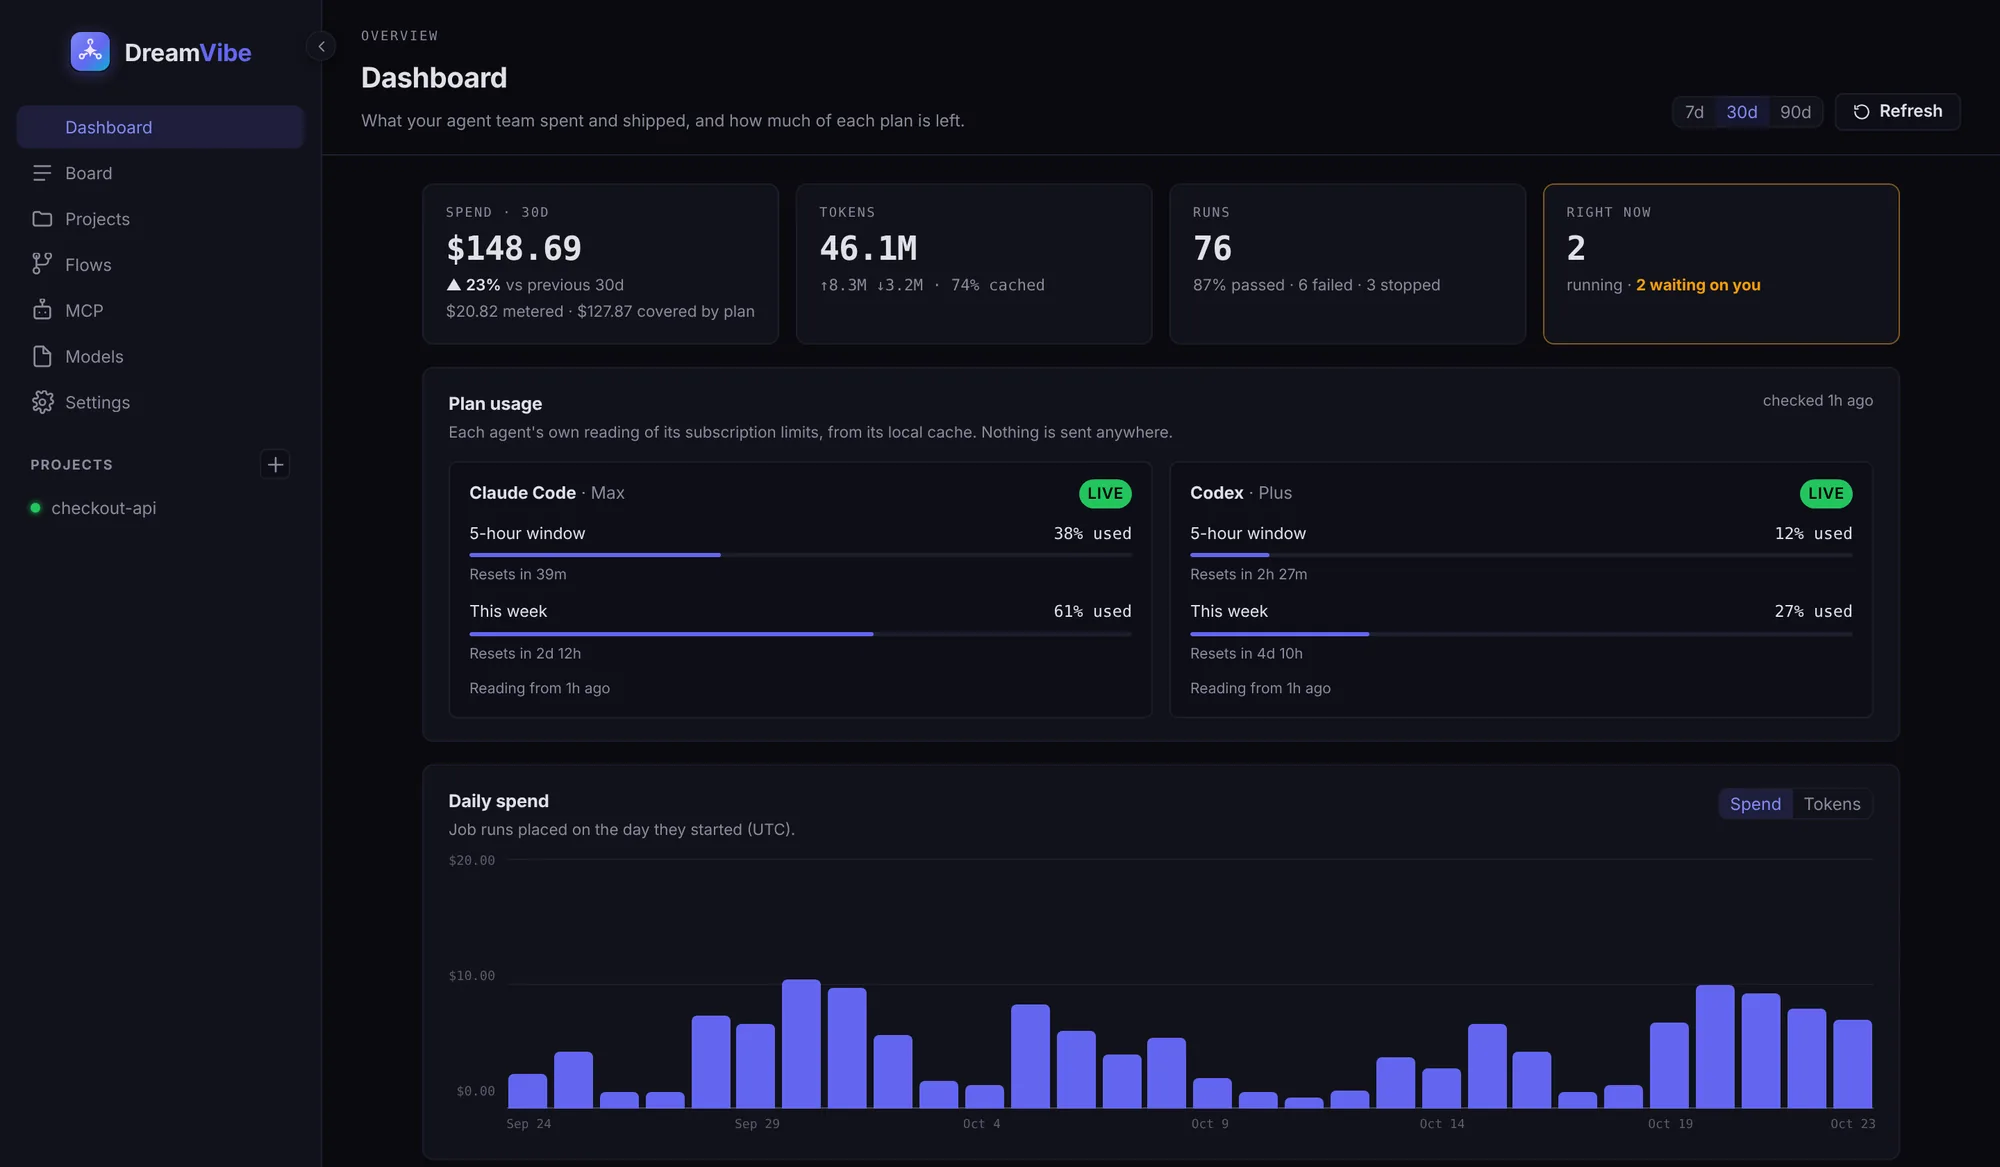The height and width of the screenshot is (1167, 2000).
Task: Click 'checked 1h ago' text
Action: coord(1817,400)
